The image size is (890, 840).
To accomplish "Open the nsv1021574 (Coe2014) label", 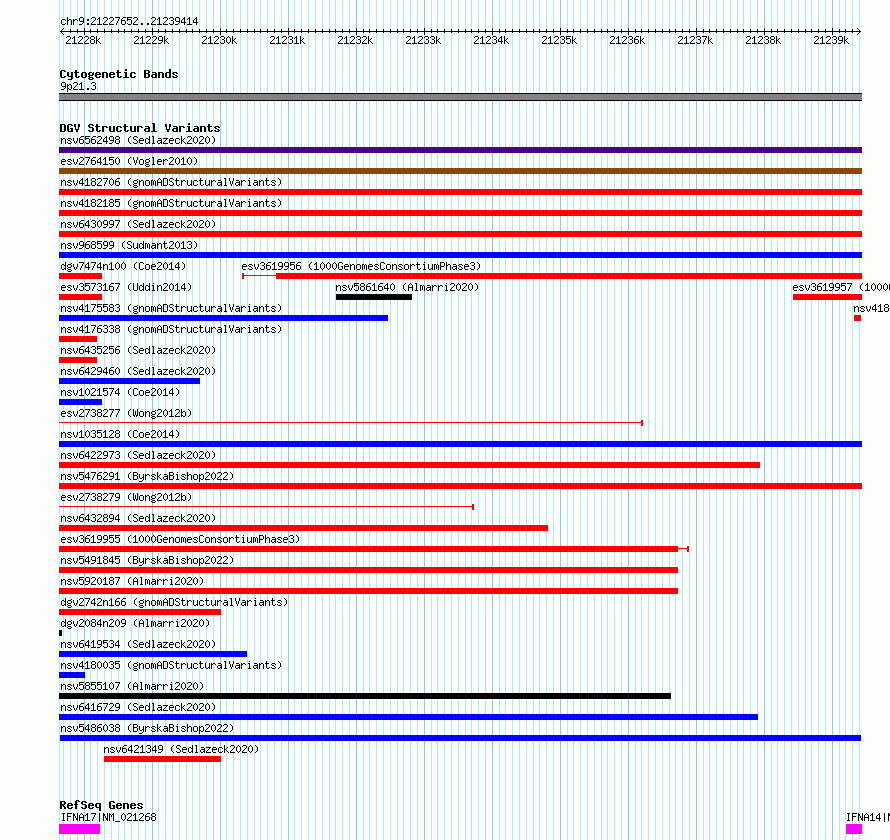I will (120, 392).
